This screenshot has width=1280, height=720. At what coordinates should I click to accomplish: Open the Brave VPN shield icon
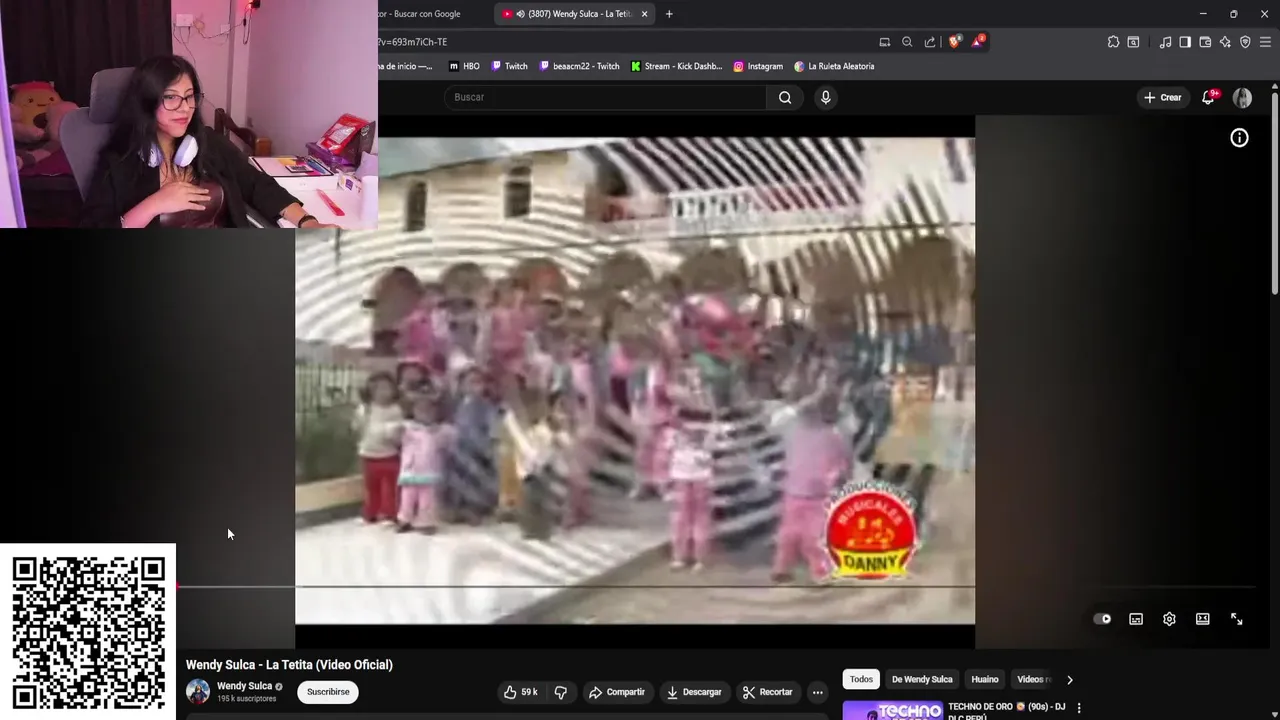1245,42
